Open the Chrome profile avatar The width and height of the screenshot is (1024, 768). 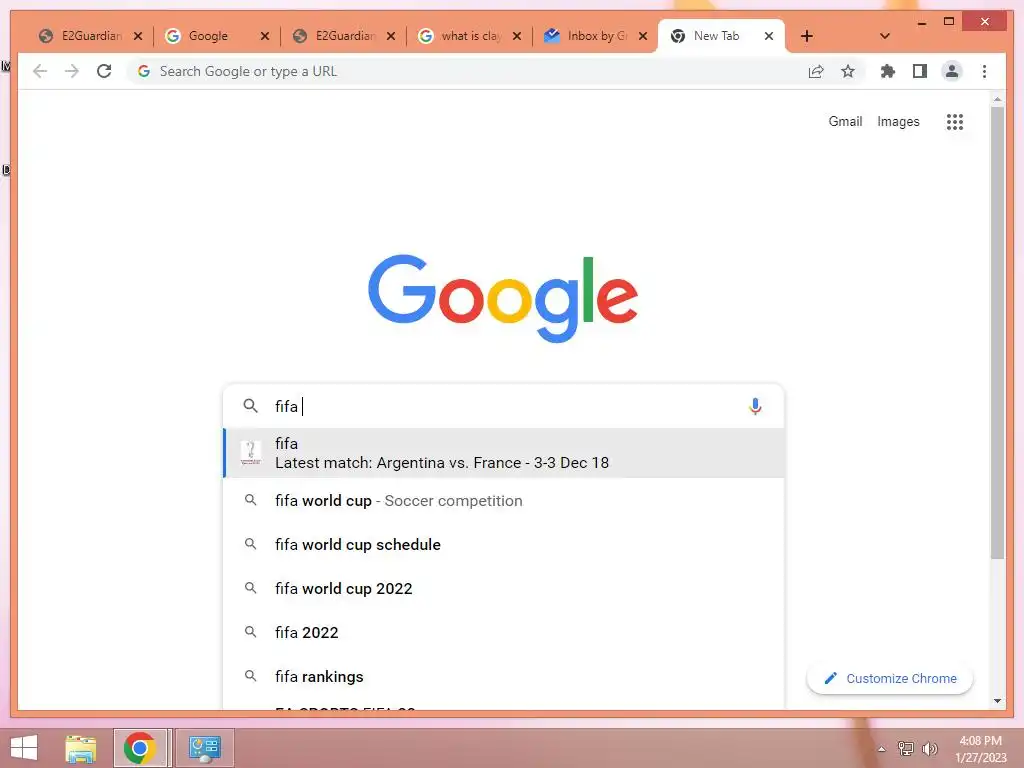point(952,71)
